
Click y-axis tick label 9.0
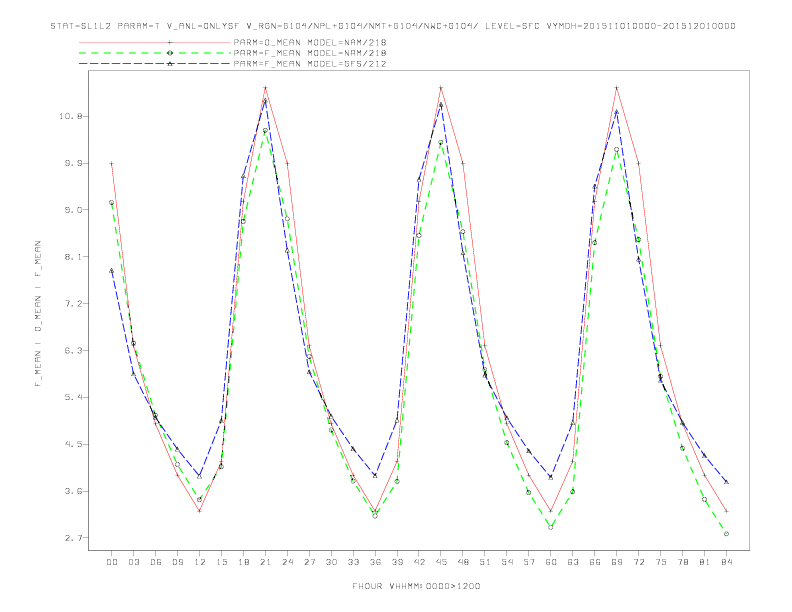(x=73, y=210)
